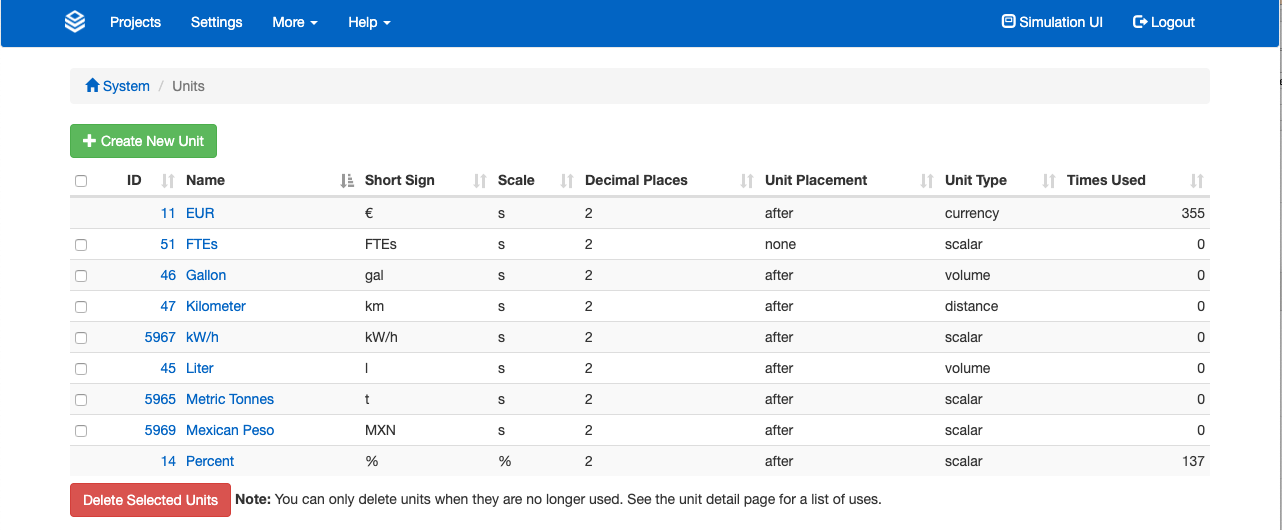Click the home icon in breadcrumb
Viewport: 1282px width, 530px height.
coord(93,86)
